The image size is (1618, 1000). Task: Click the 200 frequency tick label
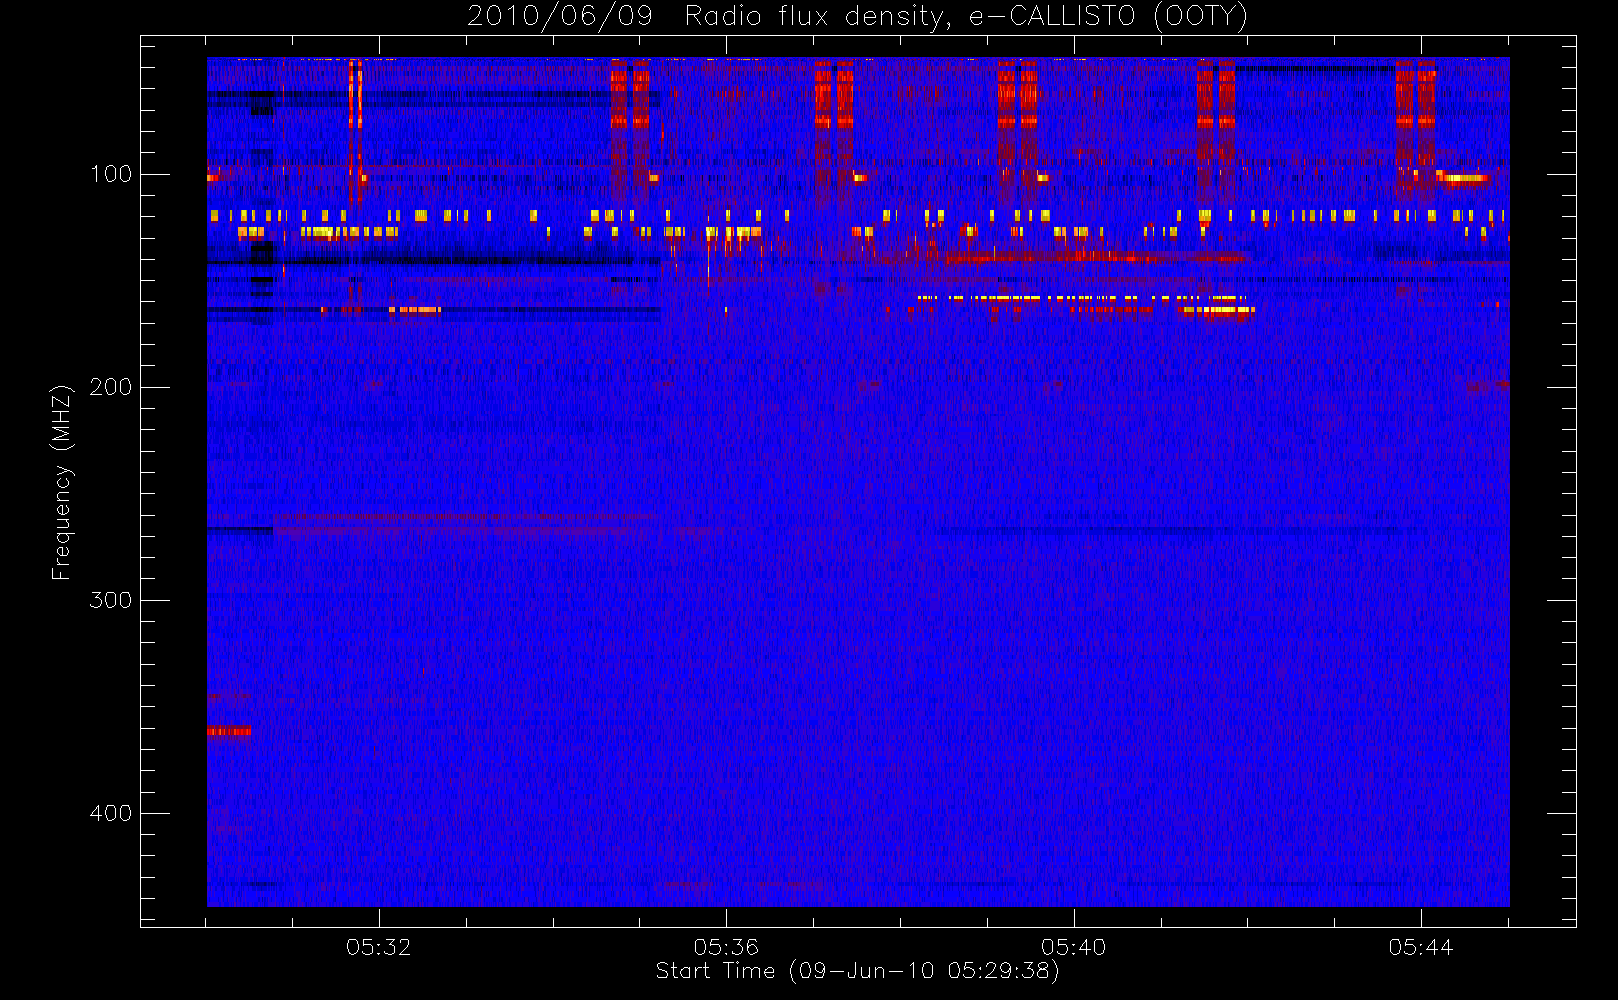[111, 387]
